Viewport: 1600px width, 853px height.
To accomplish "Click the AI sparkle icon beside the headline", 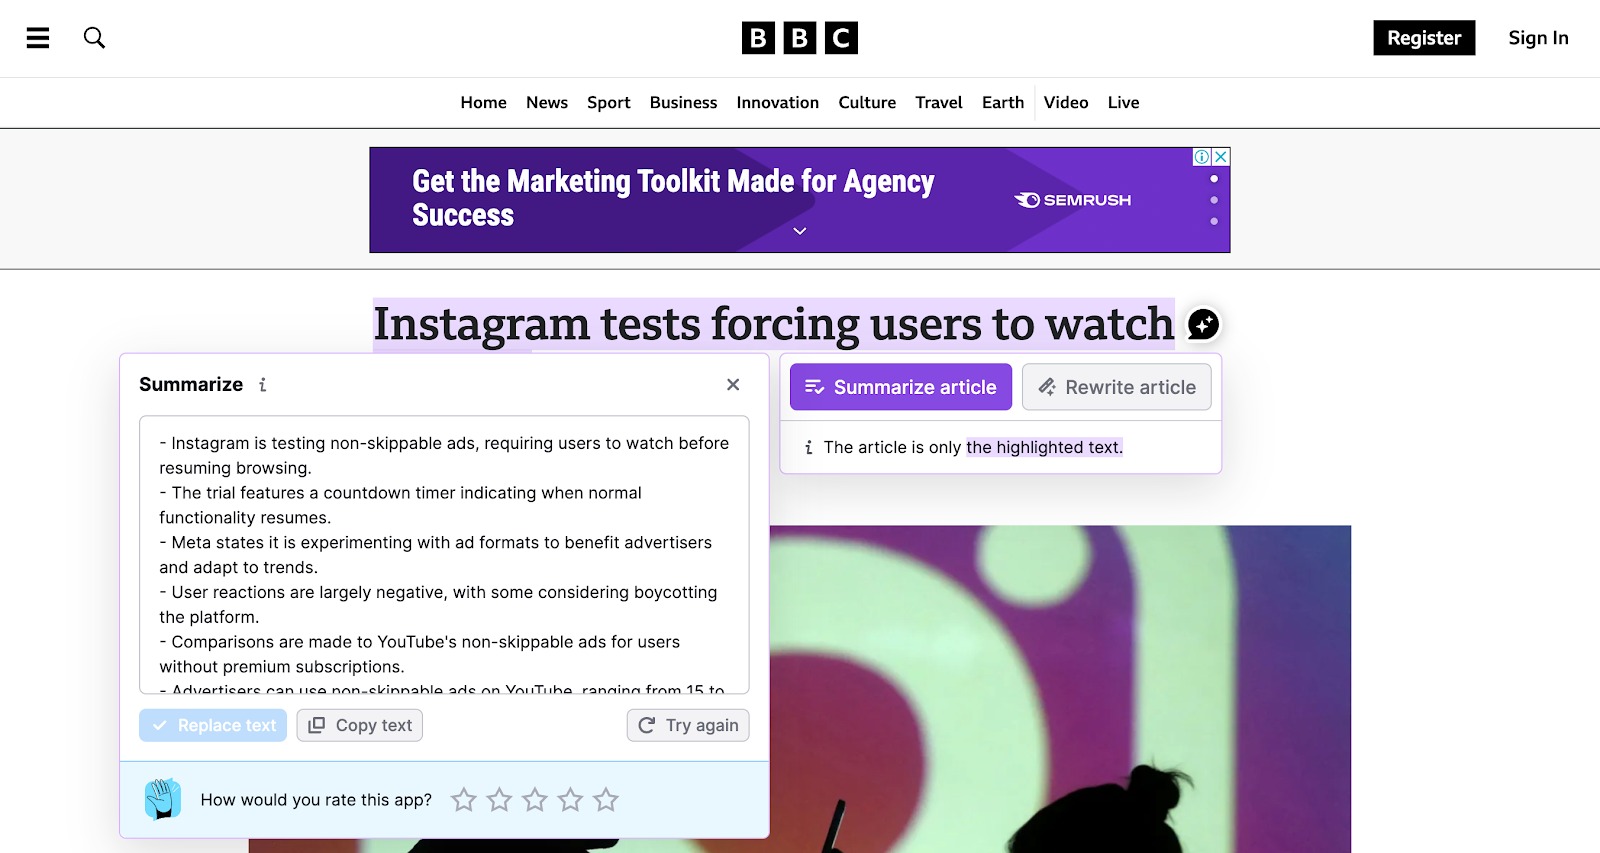I will coord(1203,324).
